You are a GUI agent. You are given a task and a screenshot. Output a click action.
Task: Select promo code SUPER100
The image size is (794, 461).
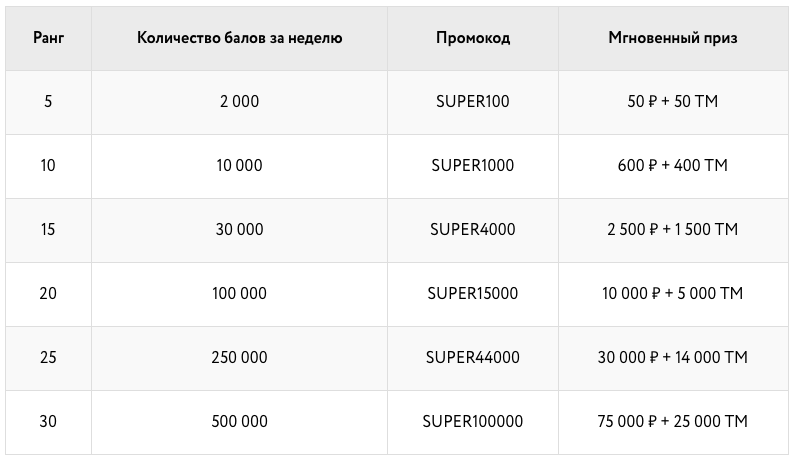(473, 101)
